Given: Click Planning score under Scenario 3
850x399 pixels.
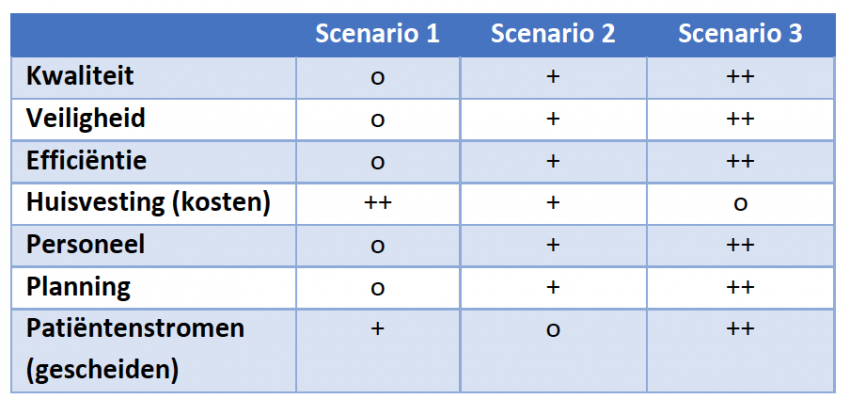Looking at the screenshot, I should pos(740,287).
